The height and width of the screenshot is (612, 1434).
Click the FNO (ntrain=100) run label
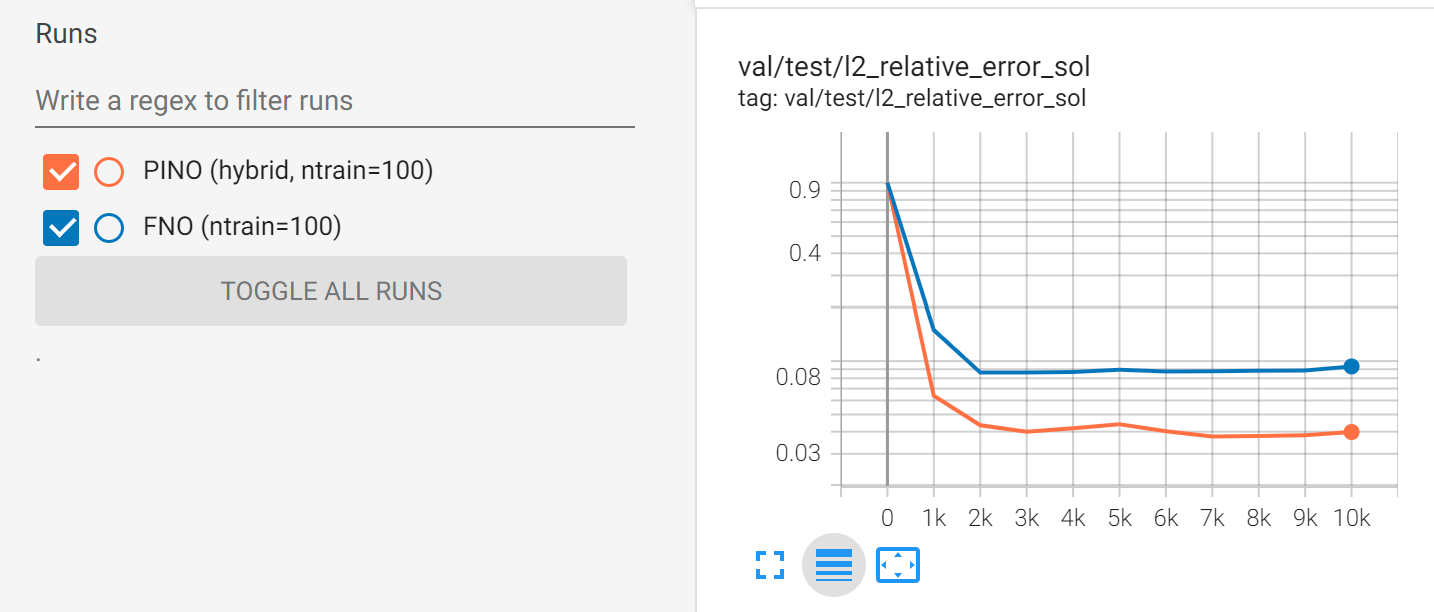242,227
